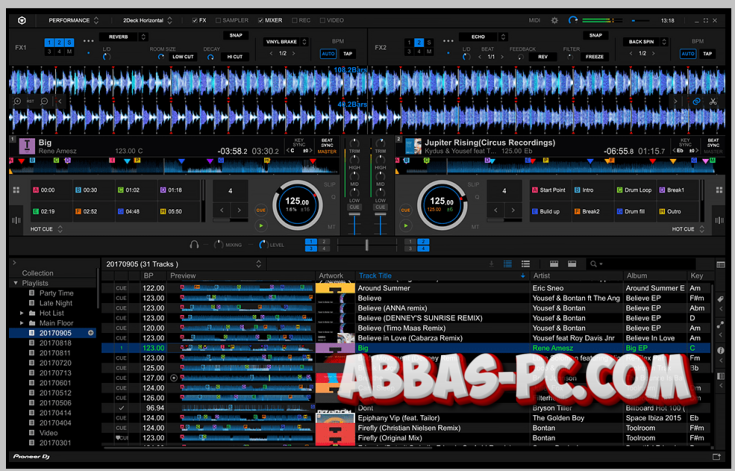The image size is (735, 471).
Task: Click the orange CUE button on deck 1
Action: 261,210
